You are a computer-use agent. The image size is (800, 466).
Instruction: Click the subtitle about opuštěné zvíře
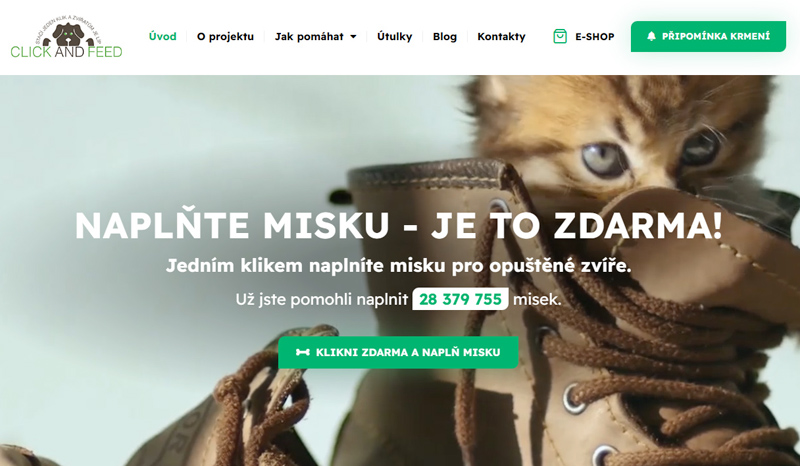pos(398,265)
